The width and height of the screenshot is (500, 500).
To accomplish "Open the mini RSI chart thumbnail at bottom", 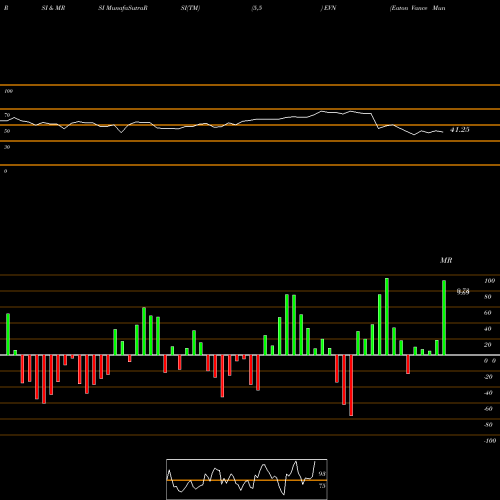I will click(247, 479).
